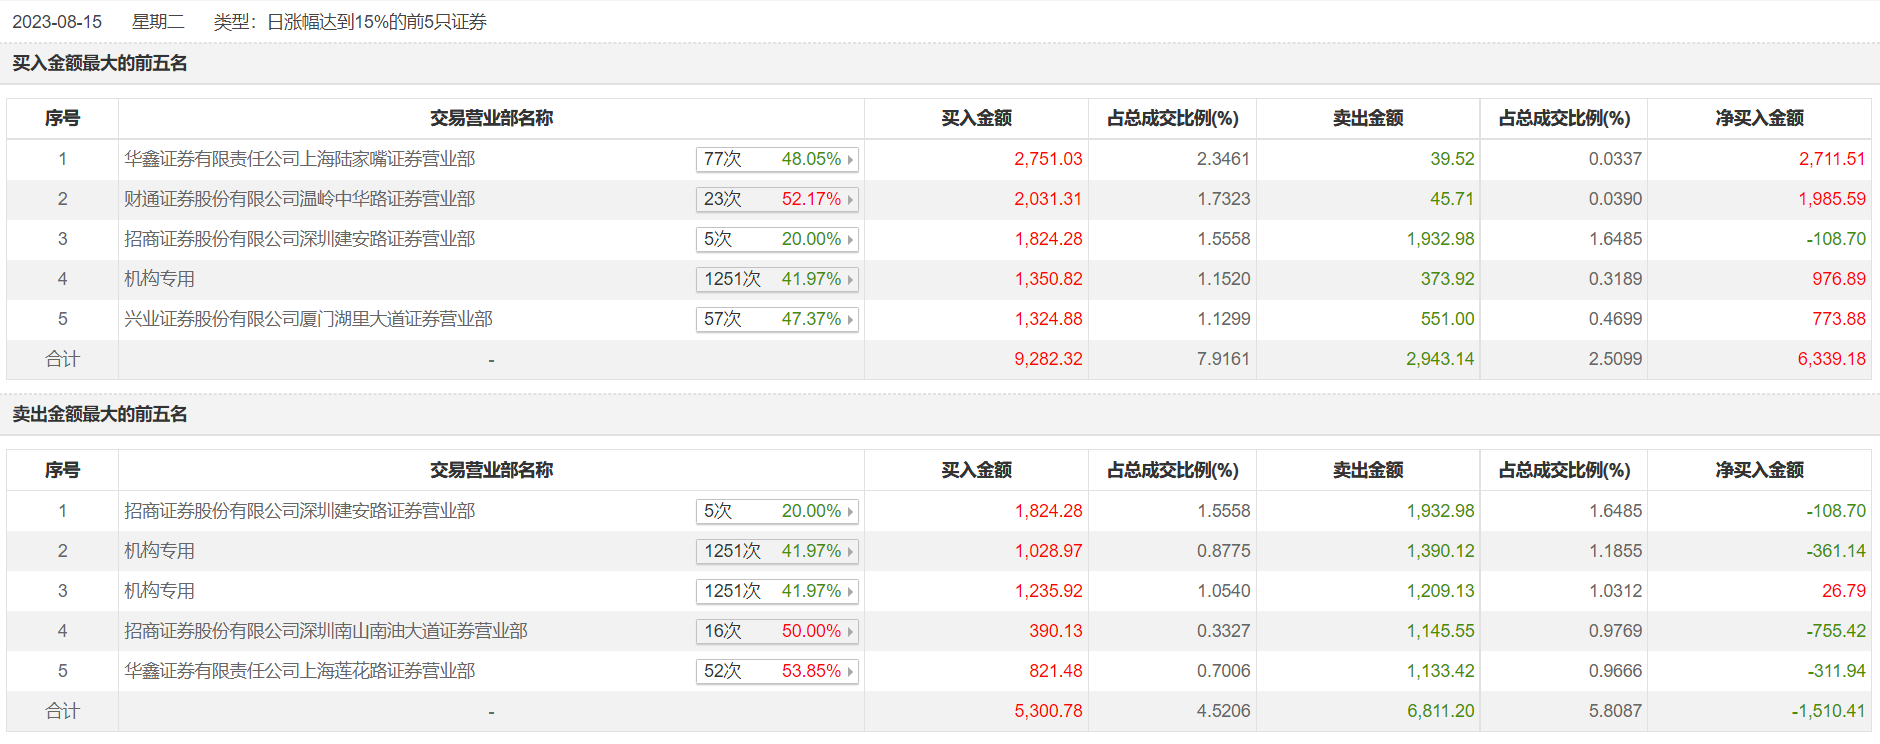Click the total net buy value 6,339.18
Viewport: 1880px width, 744px height.
coord(1831,359)
